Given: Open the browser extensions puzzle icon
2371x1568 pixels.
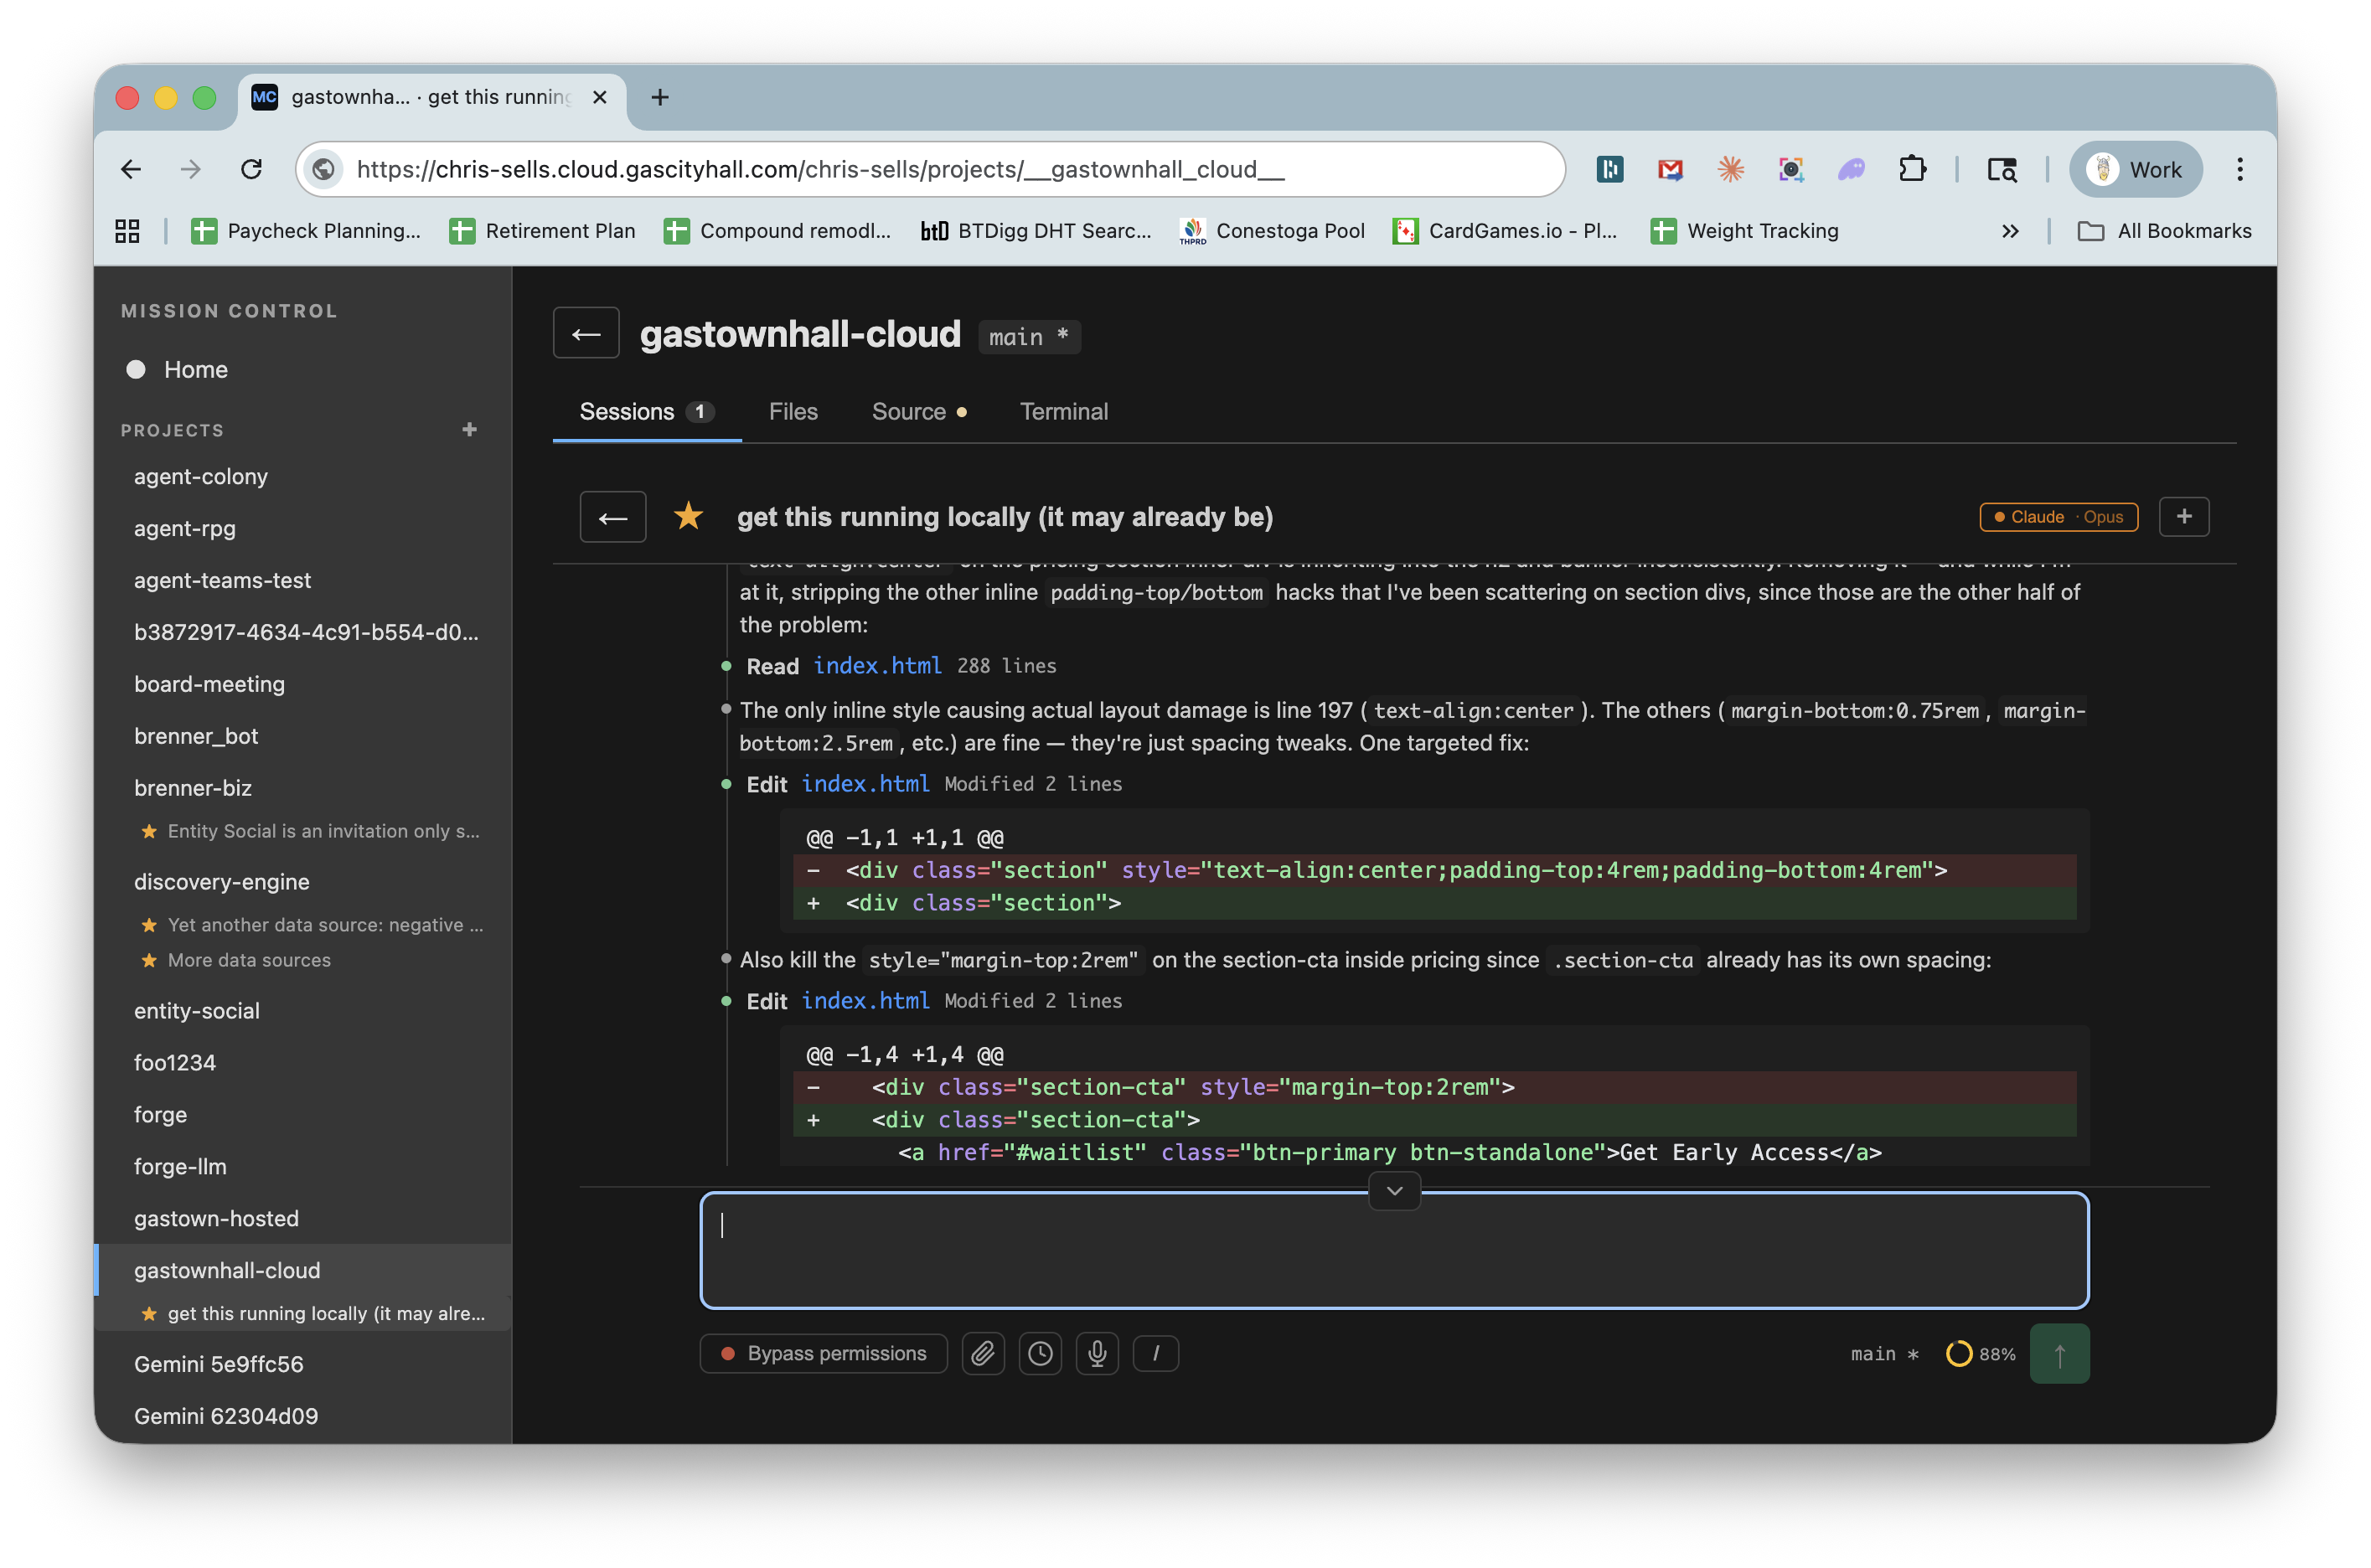Looking at the screenshot, I should pos(1912,169).
